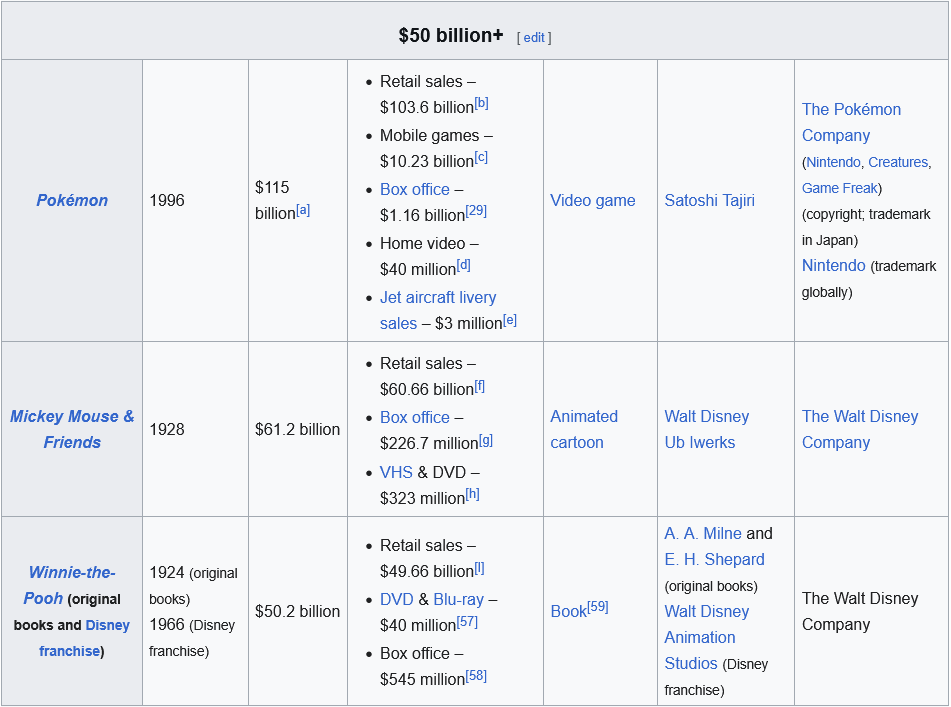Screen dimensions: 951x707
Task: Click the $50.2 billion revenue cell
Action: click(x=297, y=611)
